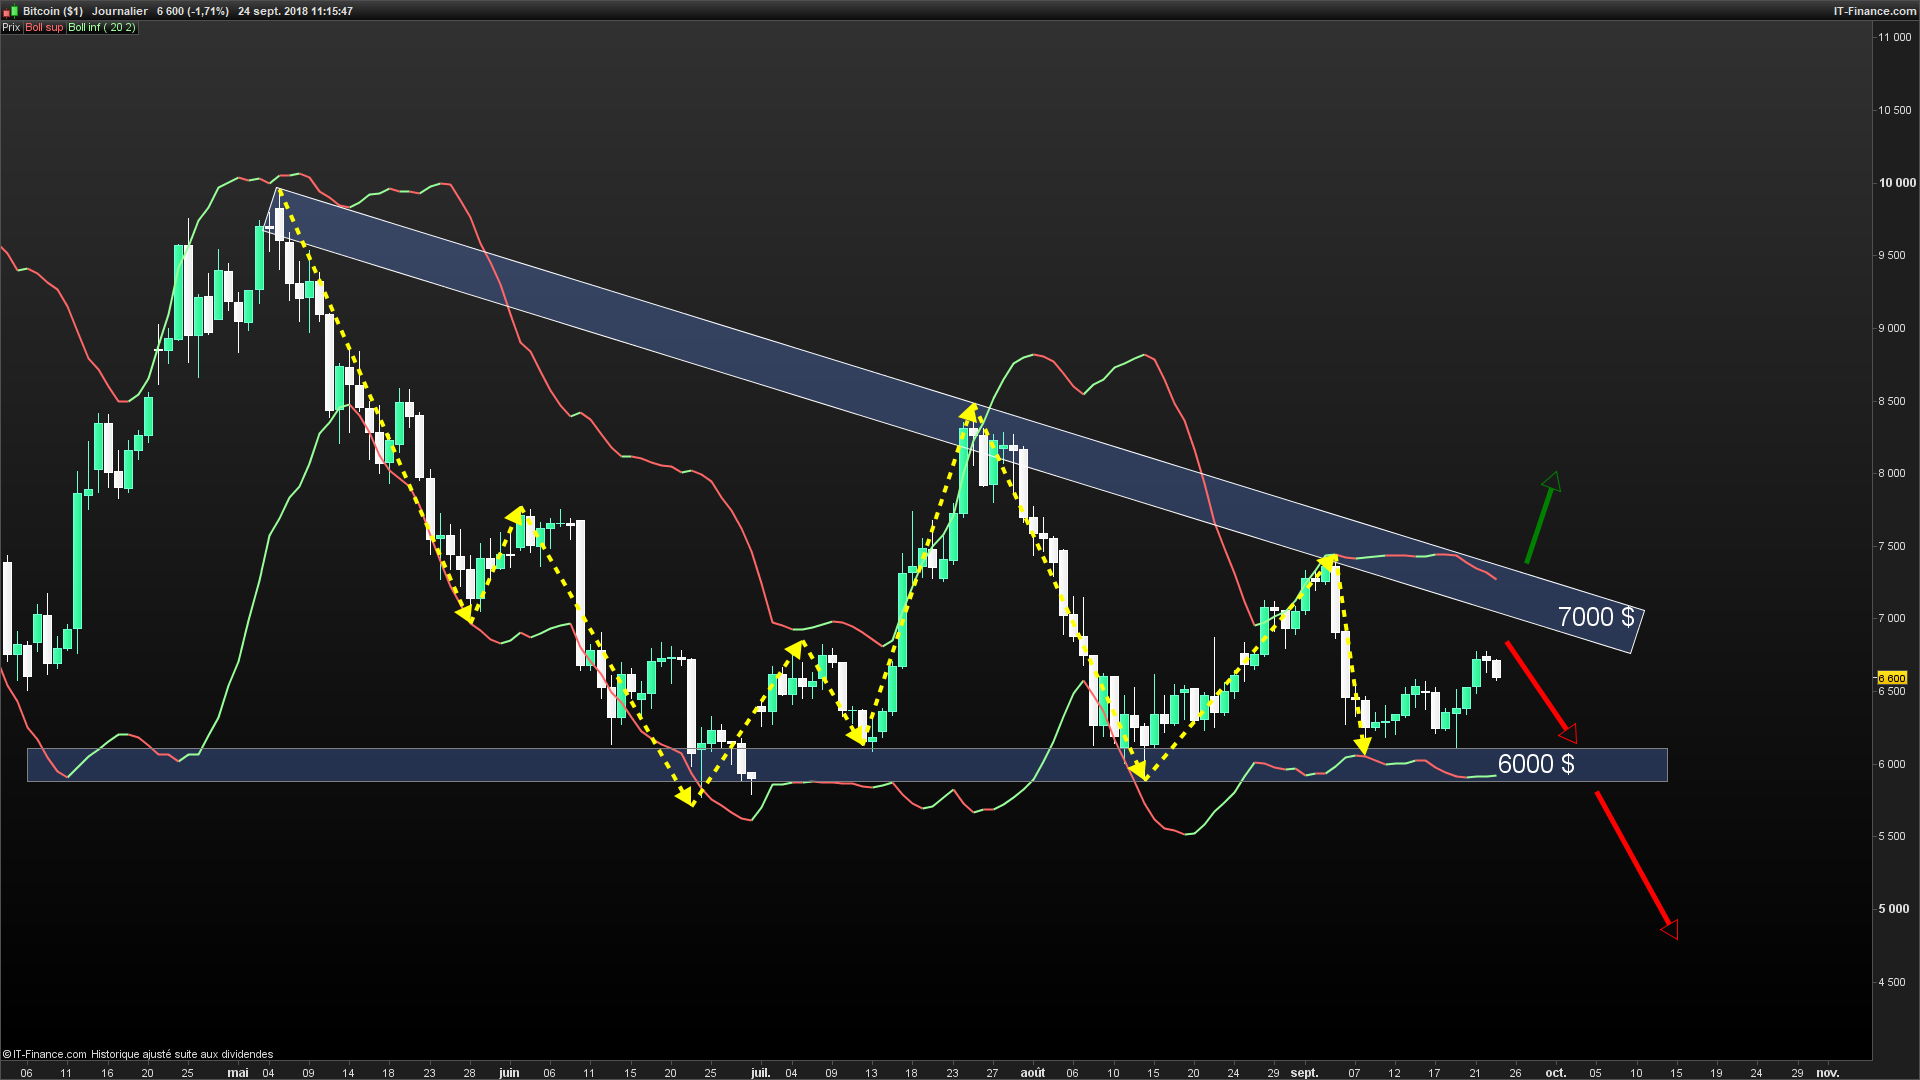Click the juin month label on time axis
Viewport: 1920px width, 1080px height.
click(509, 1073)
